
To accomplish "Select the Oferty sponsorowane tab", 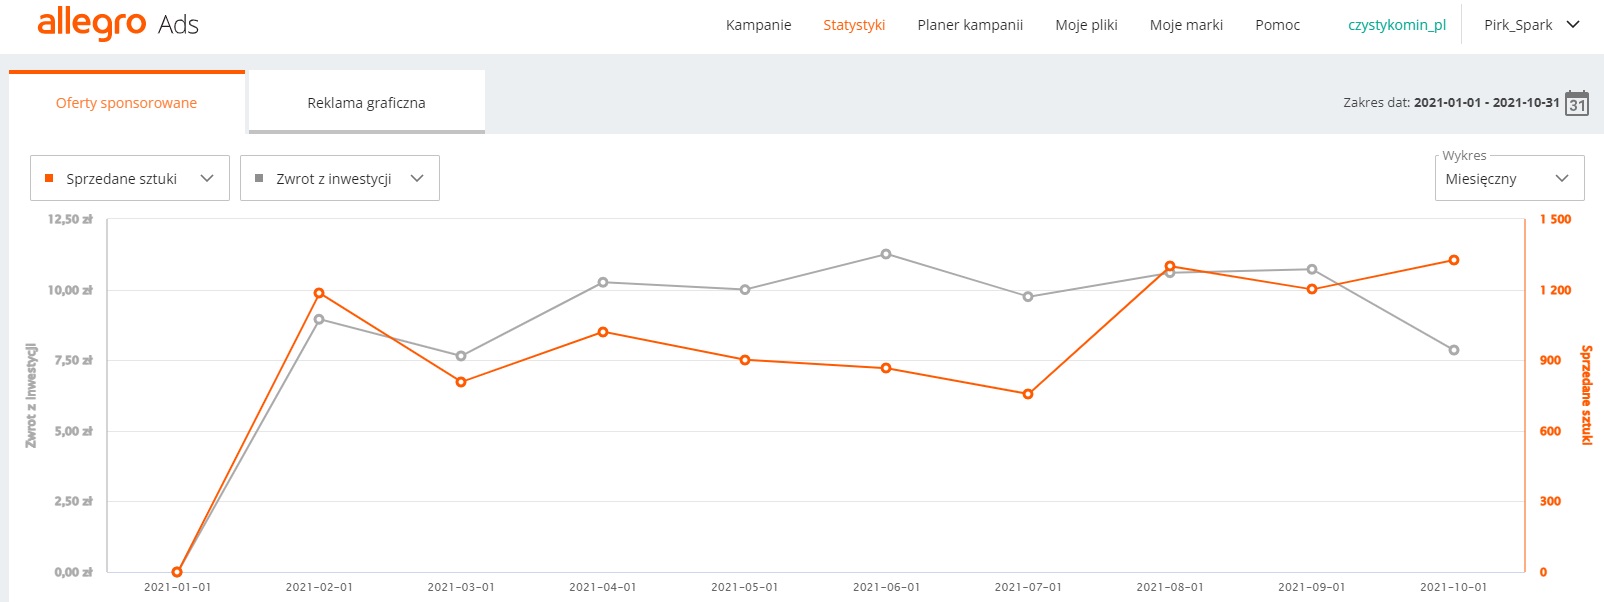I will click(x=127, y=102).
